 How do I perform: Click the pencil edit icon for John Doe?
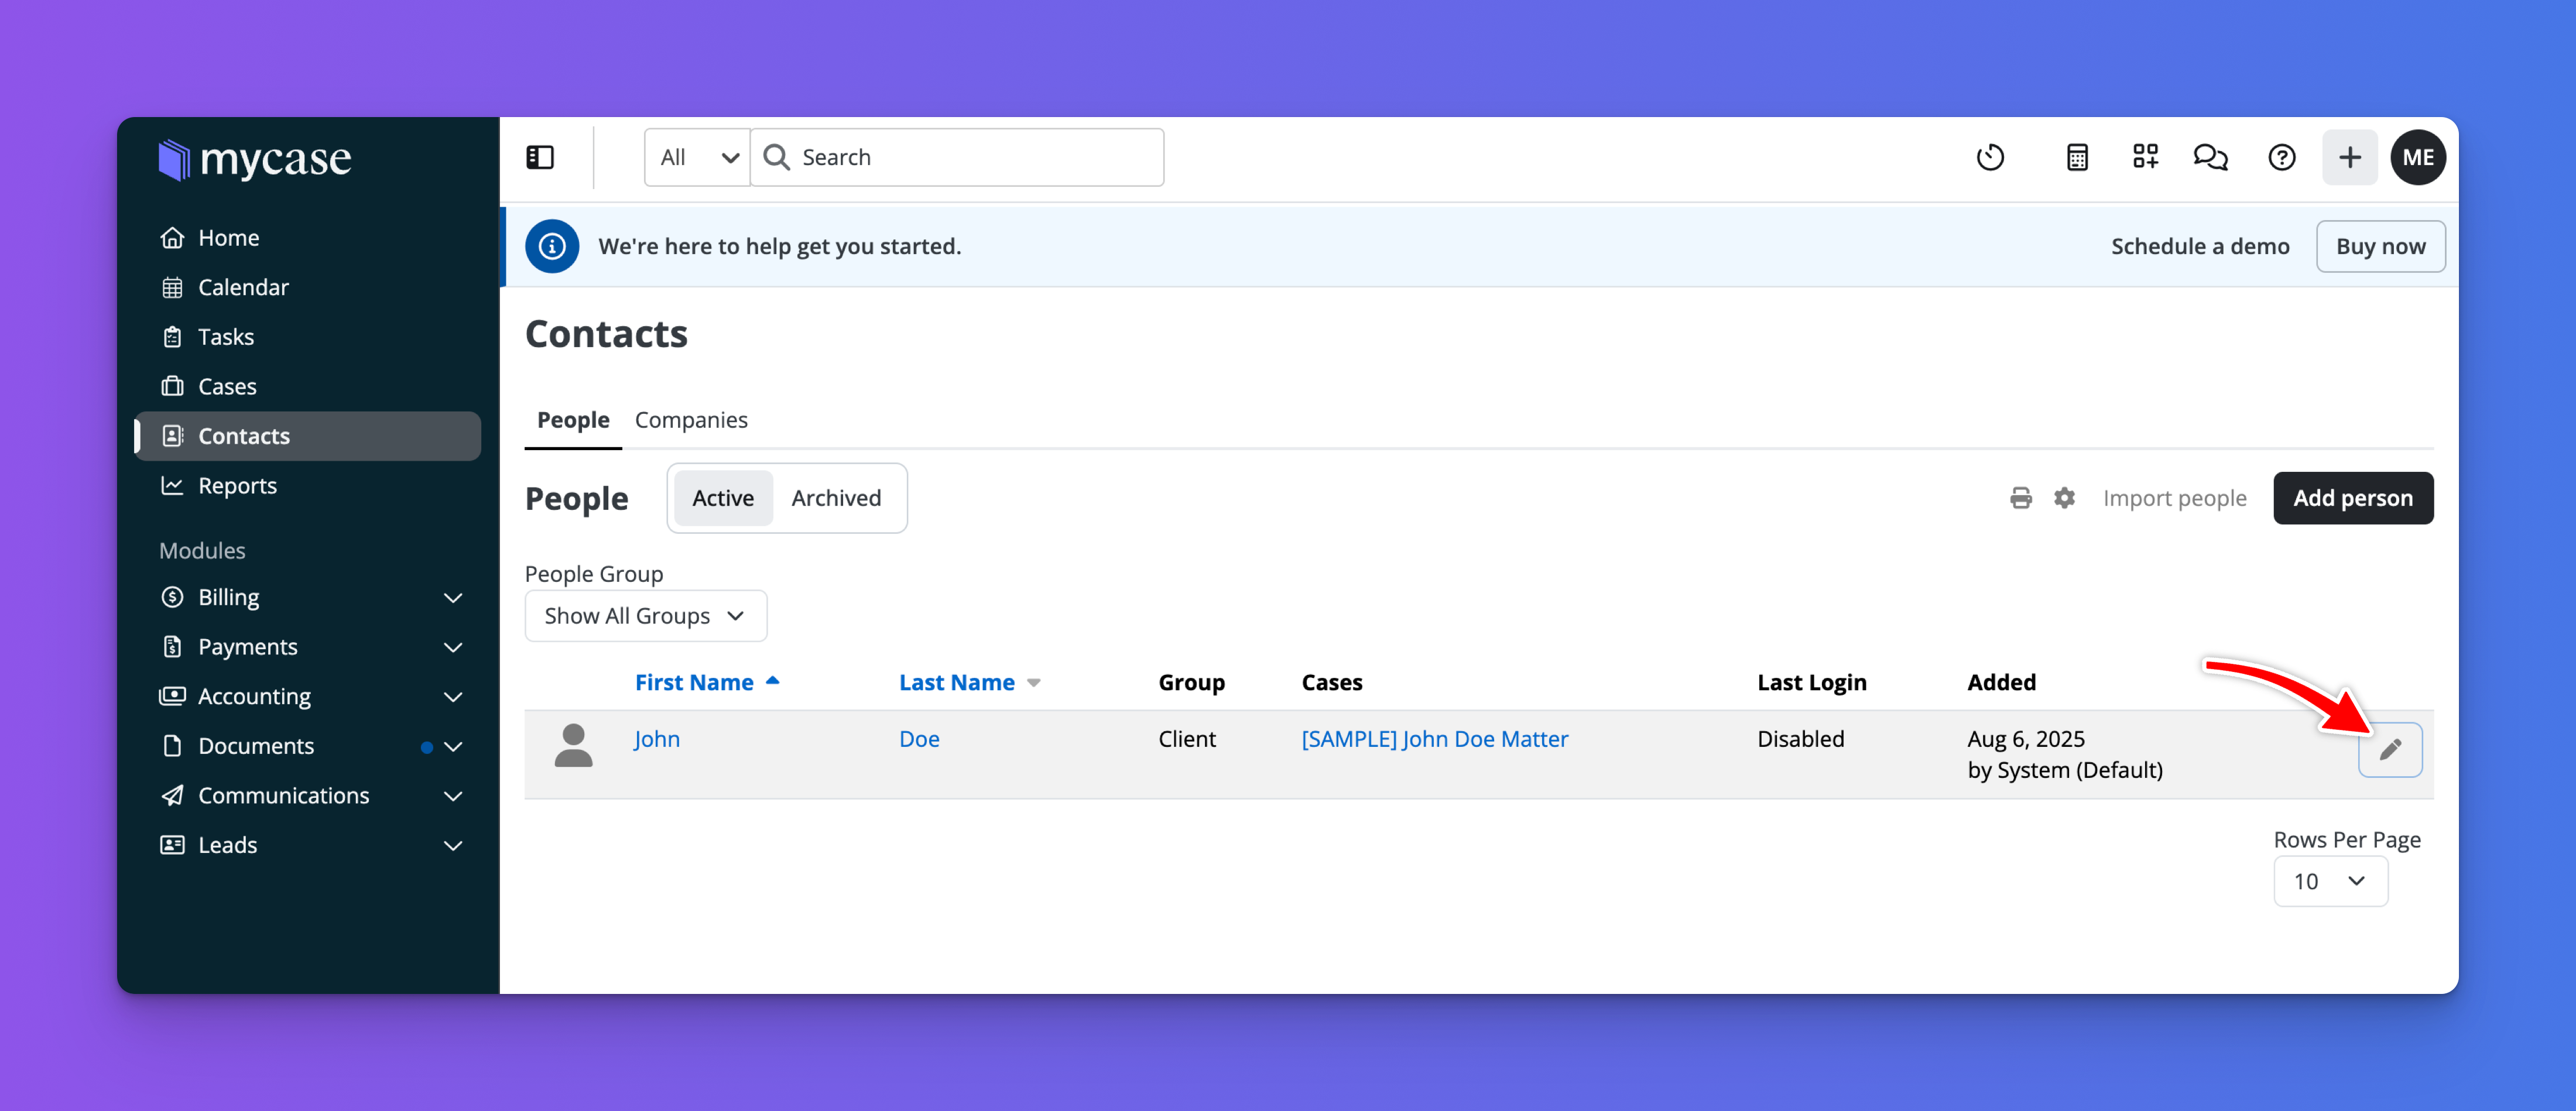(2390, 749)
